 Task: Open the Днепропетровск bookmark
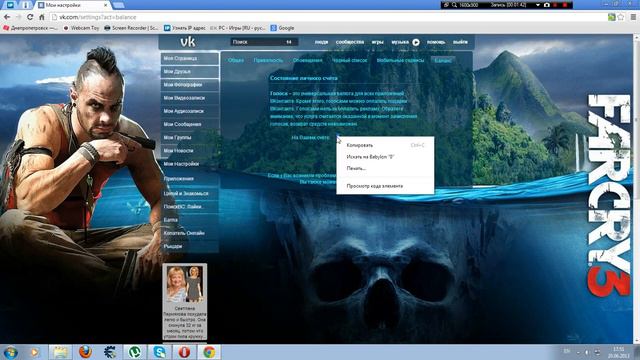[31, 28]
